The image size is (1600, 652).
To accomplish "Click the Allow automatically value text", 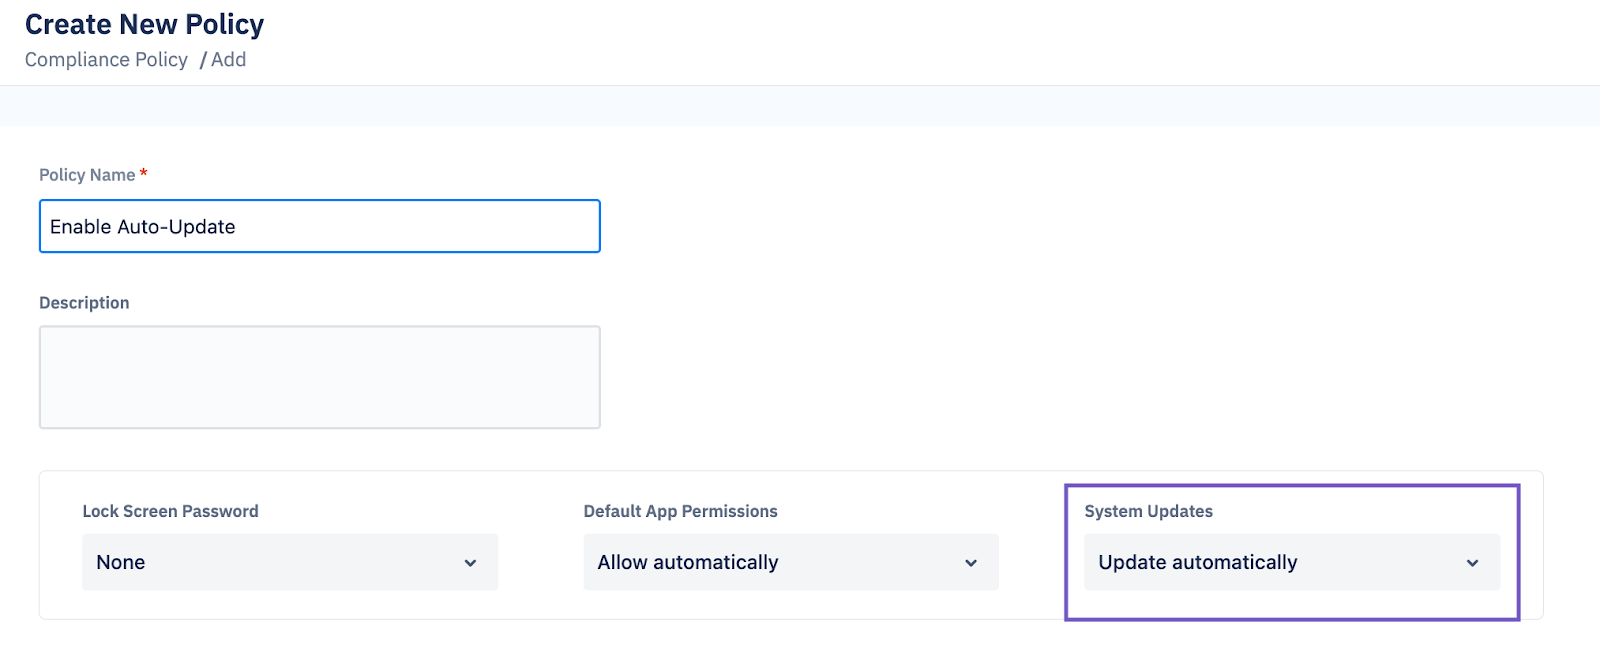I will coord(688,562).
